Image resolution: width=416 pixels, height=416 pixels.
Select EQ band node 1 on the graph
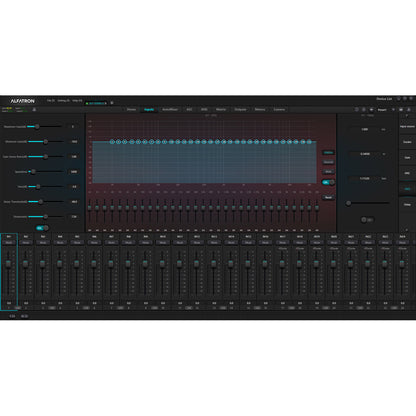(112, 142)
